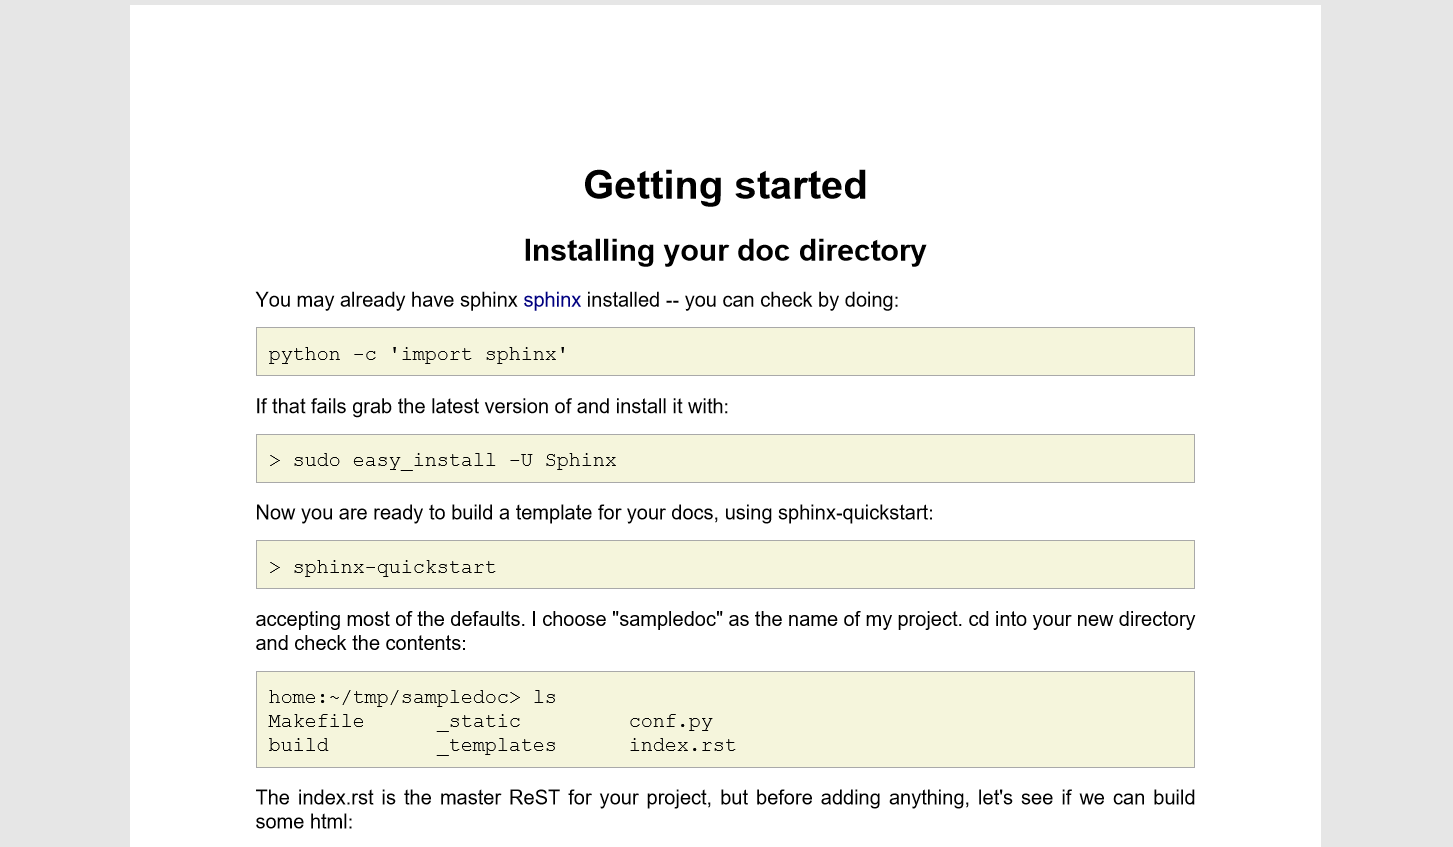Select build in the directory listing
Image resolution: width=1453 pixels, height=847 pixels.
pyautogui.click(x=298, y=745)
